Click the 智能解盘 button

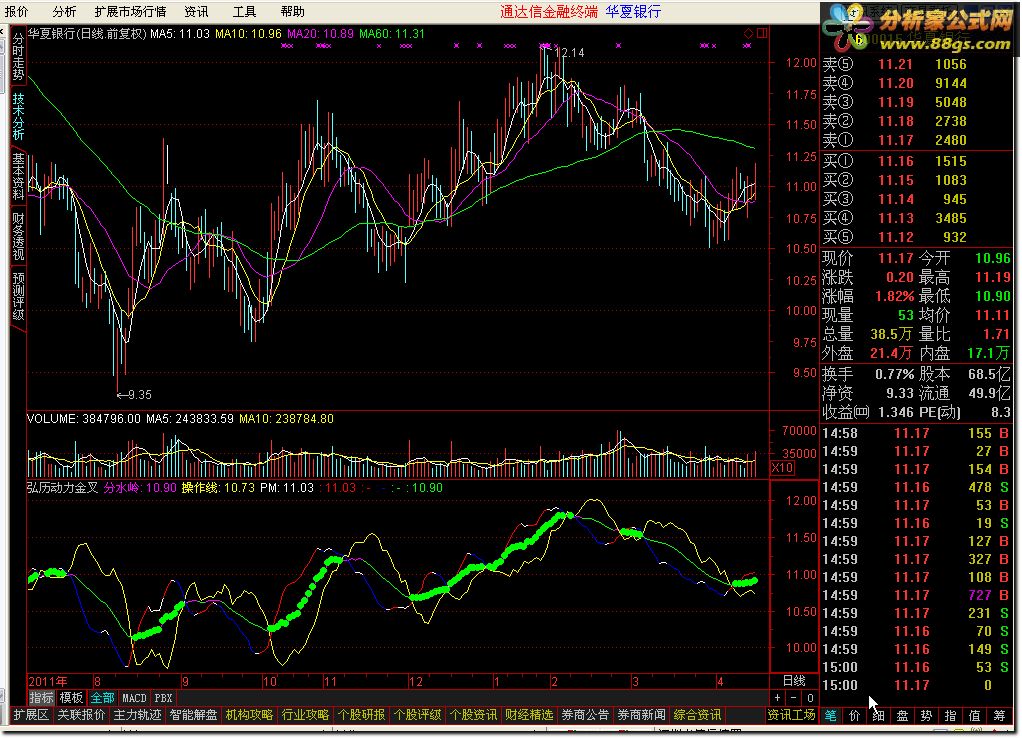(193, 715)
